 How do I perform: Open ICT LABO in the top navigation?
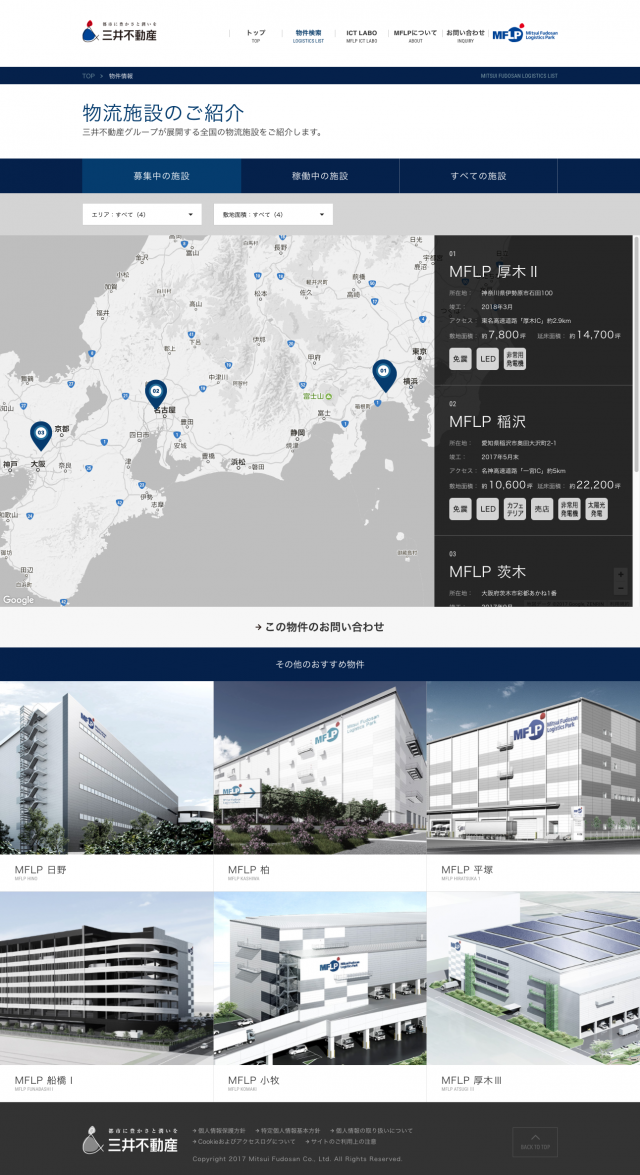(x=361, y=35)
